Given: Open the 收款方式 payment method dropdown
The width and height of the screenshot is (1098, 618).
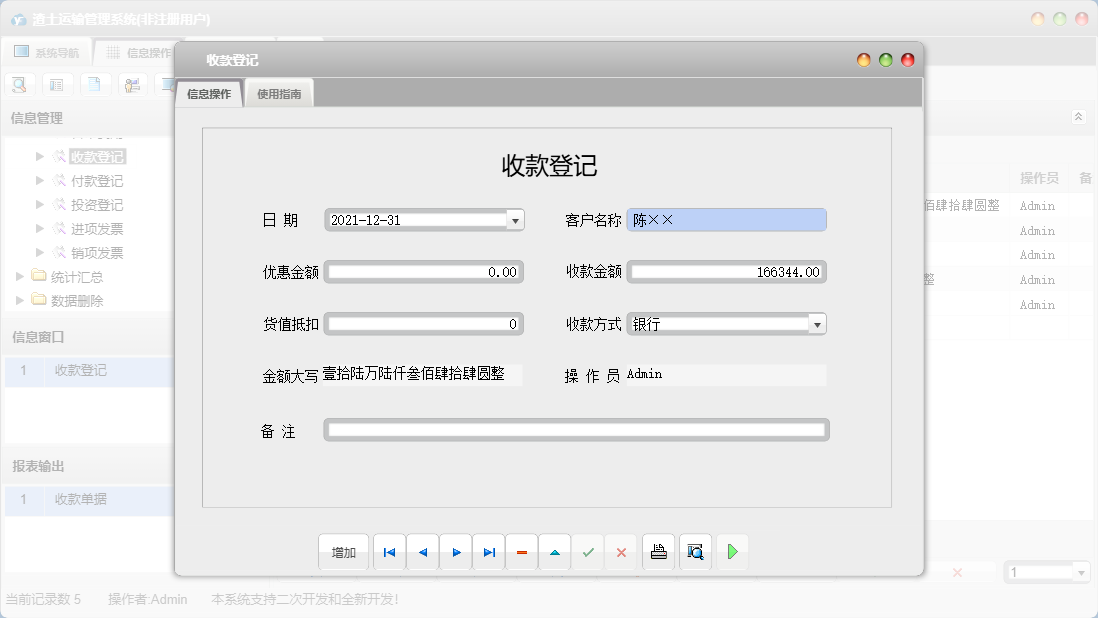Looking at the screenshot, I should click(818, 324).
